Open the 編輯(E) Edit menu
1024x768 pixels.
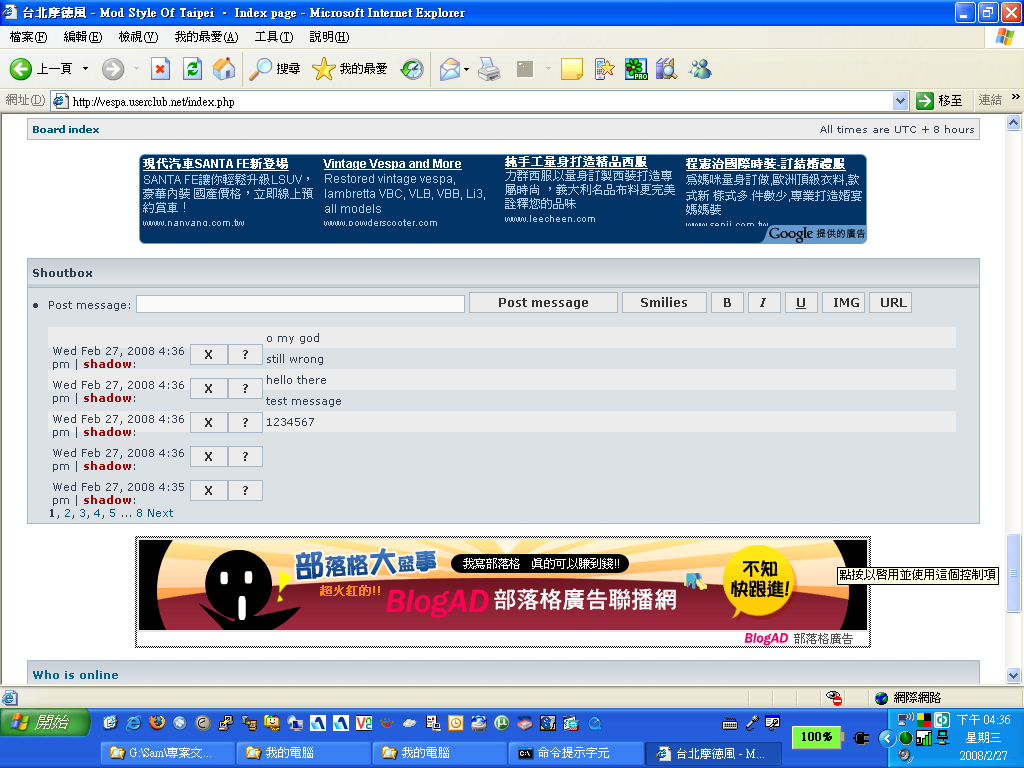tap(83, 37)
